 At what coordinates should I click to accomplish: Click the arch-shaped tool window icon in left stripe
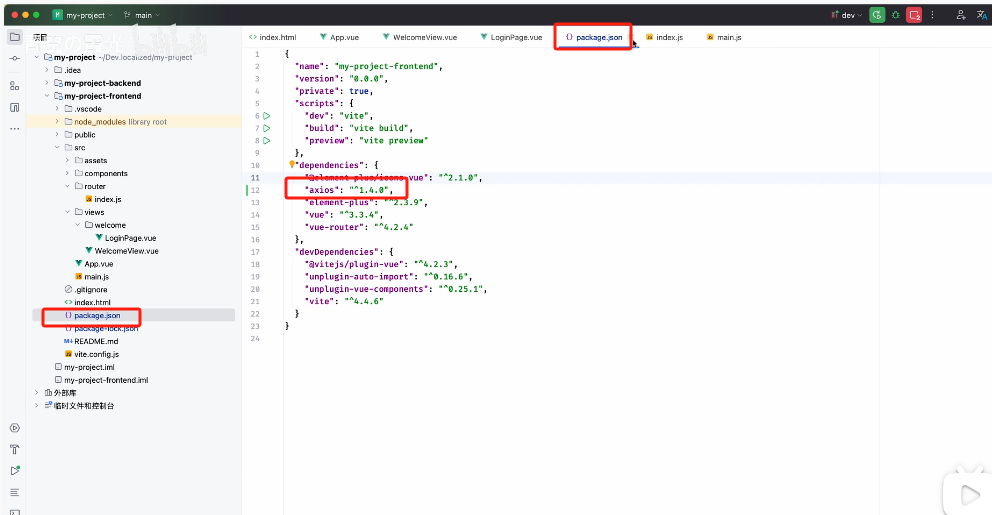(15, 108)
